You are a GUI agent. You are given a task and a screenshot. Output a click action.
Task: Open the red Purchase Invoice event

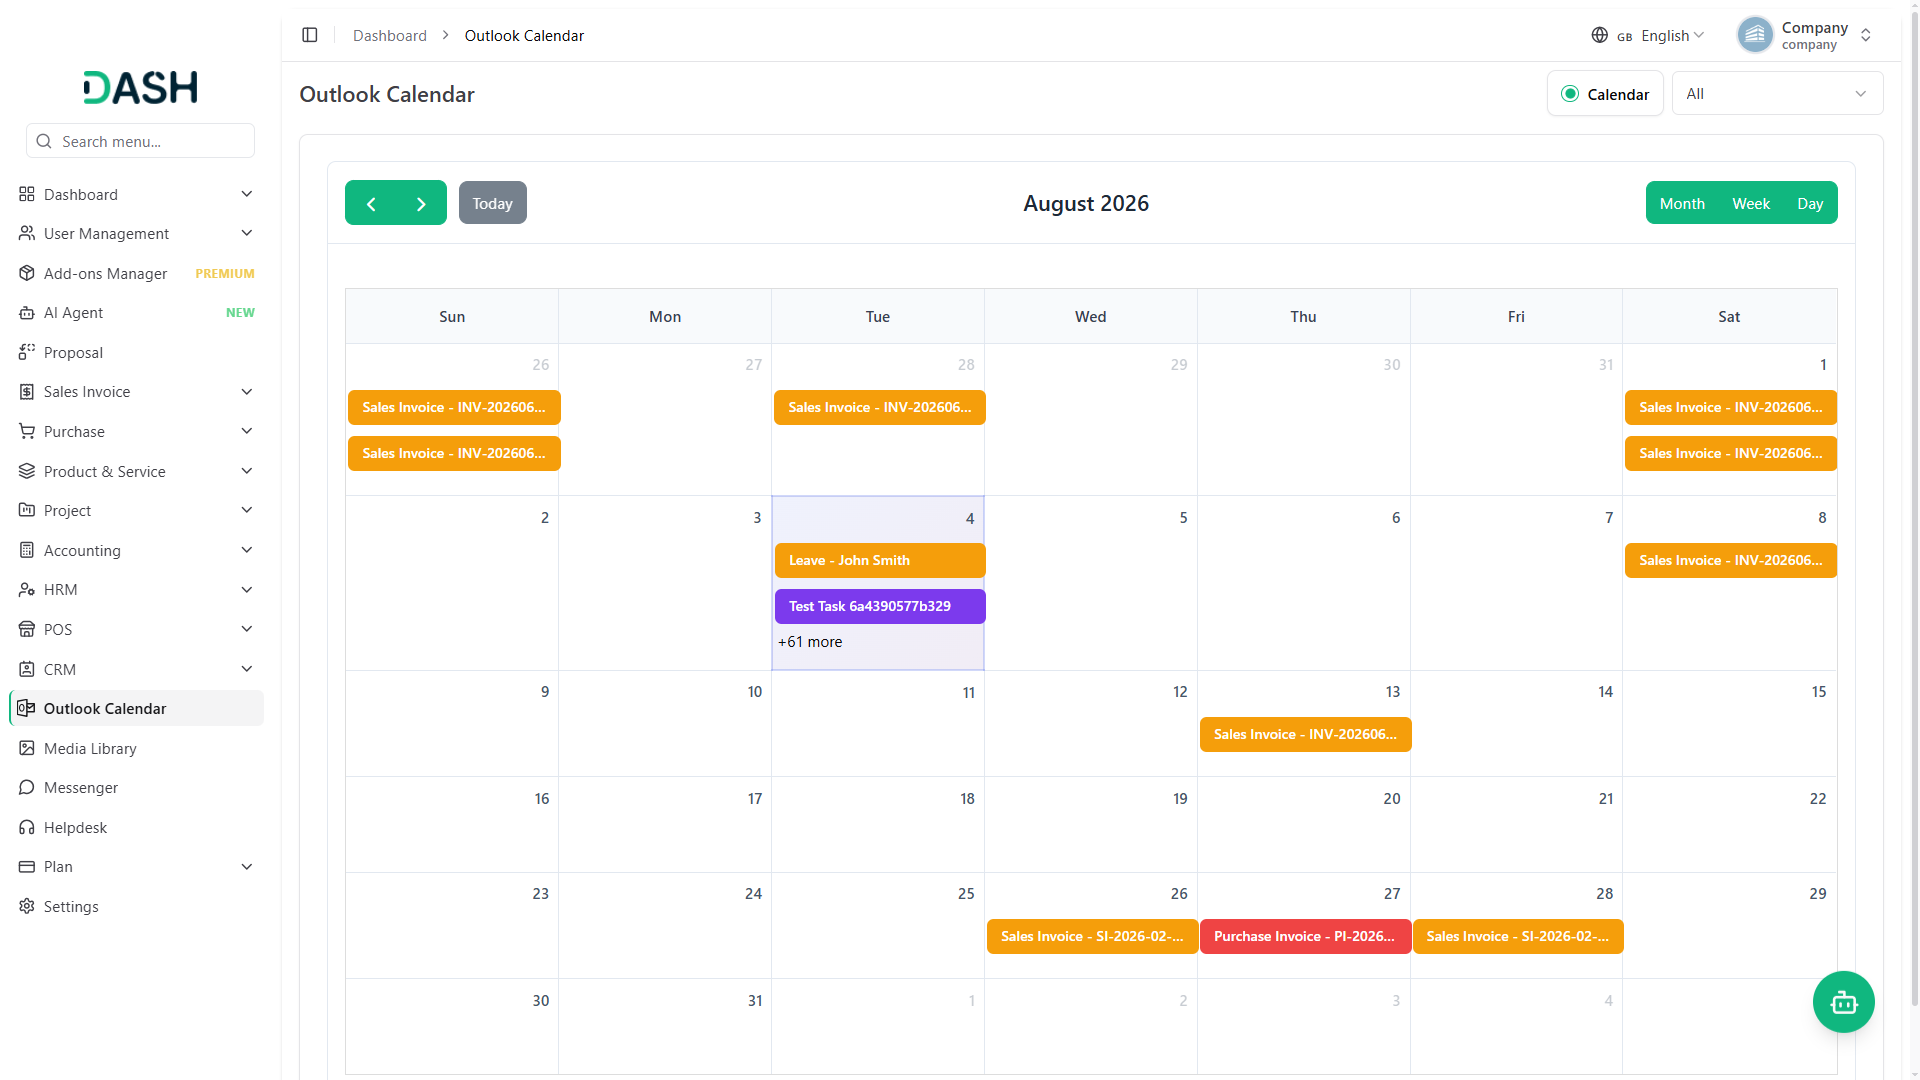(x=1305, y=936)
